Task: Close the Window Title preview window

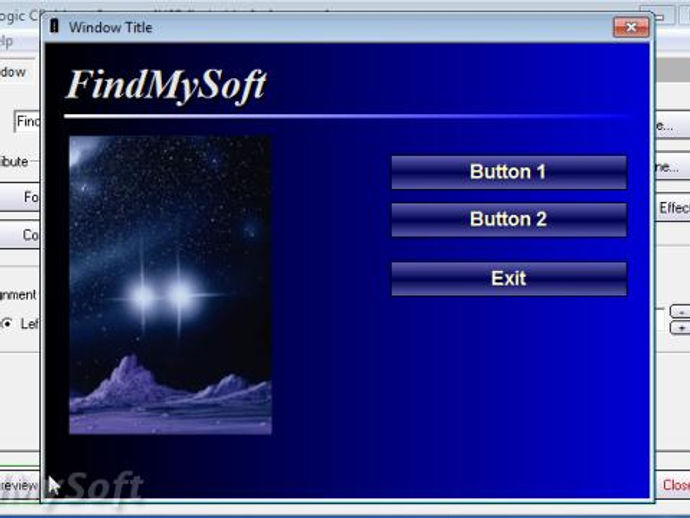Action: 631,27
